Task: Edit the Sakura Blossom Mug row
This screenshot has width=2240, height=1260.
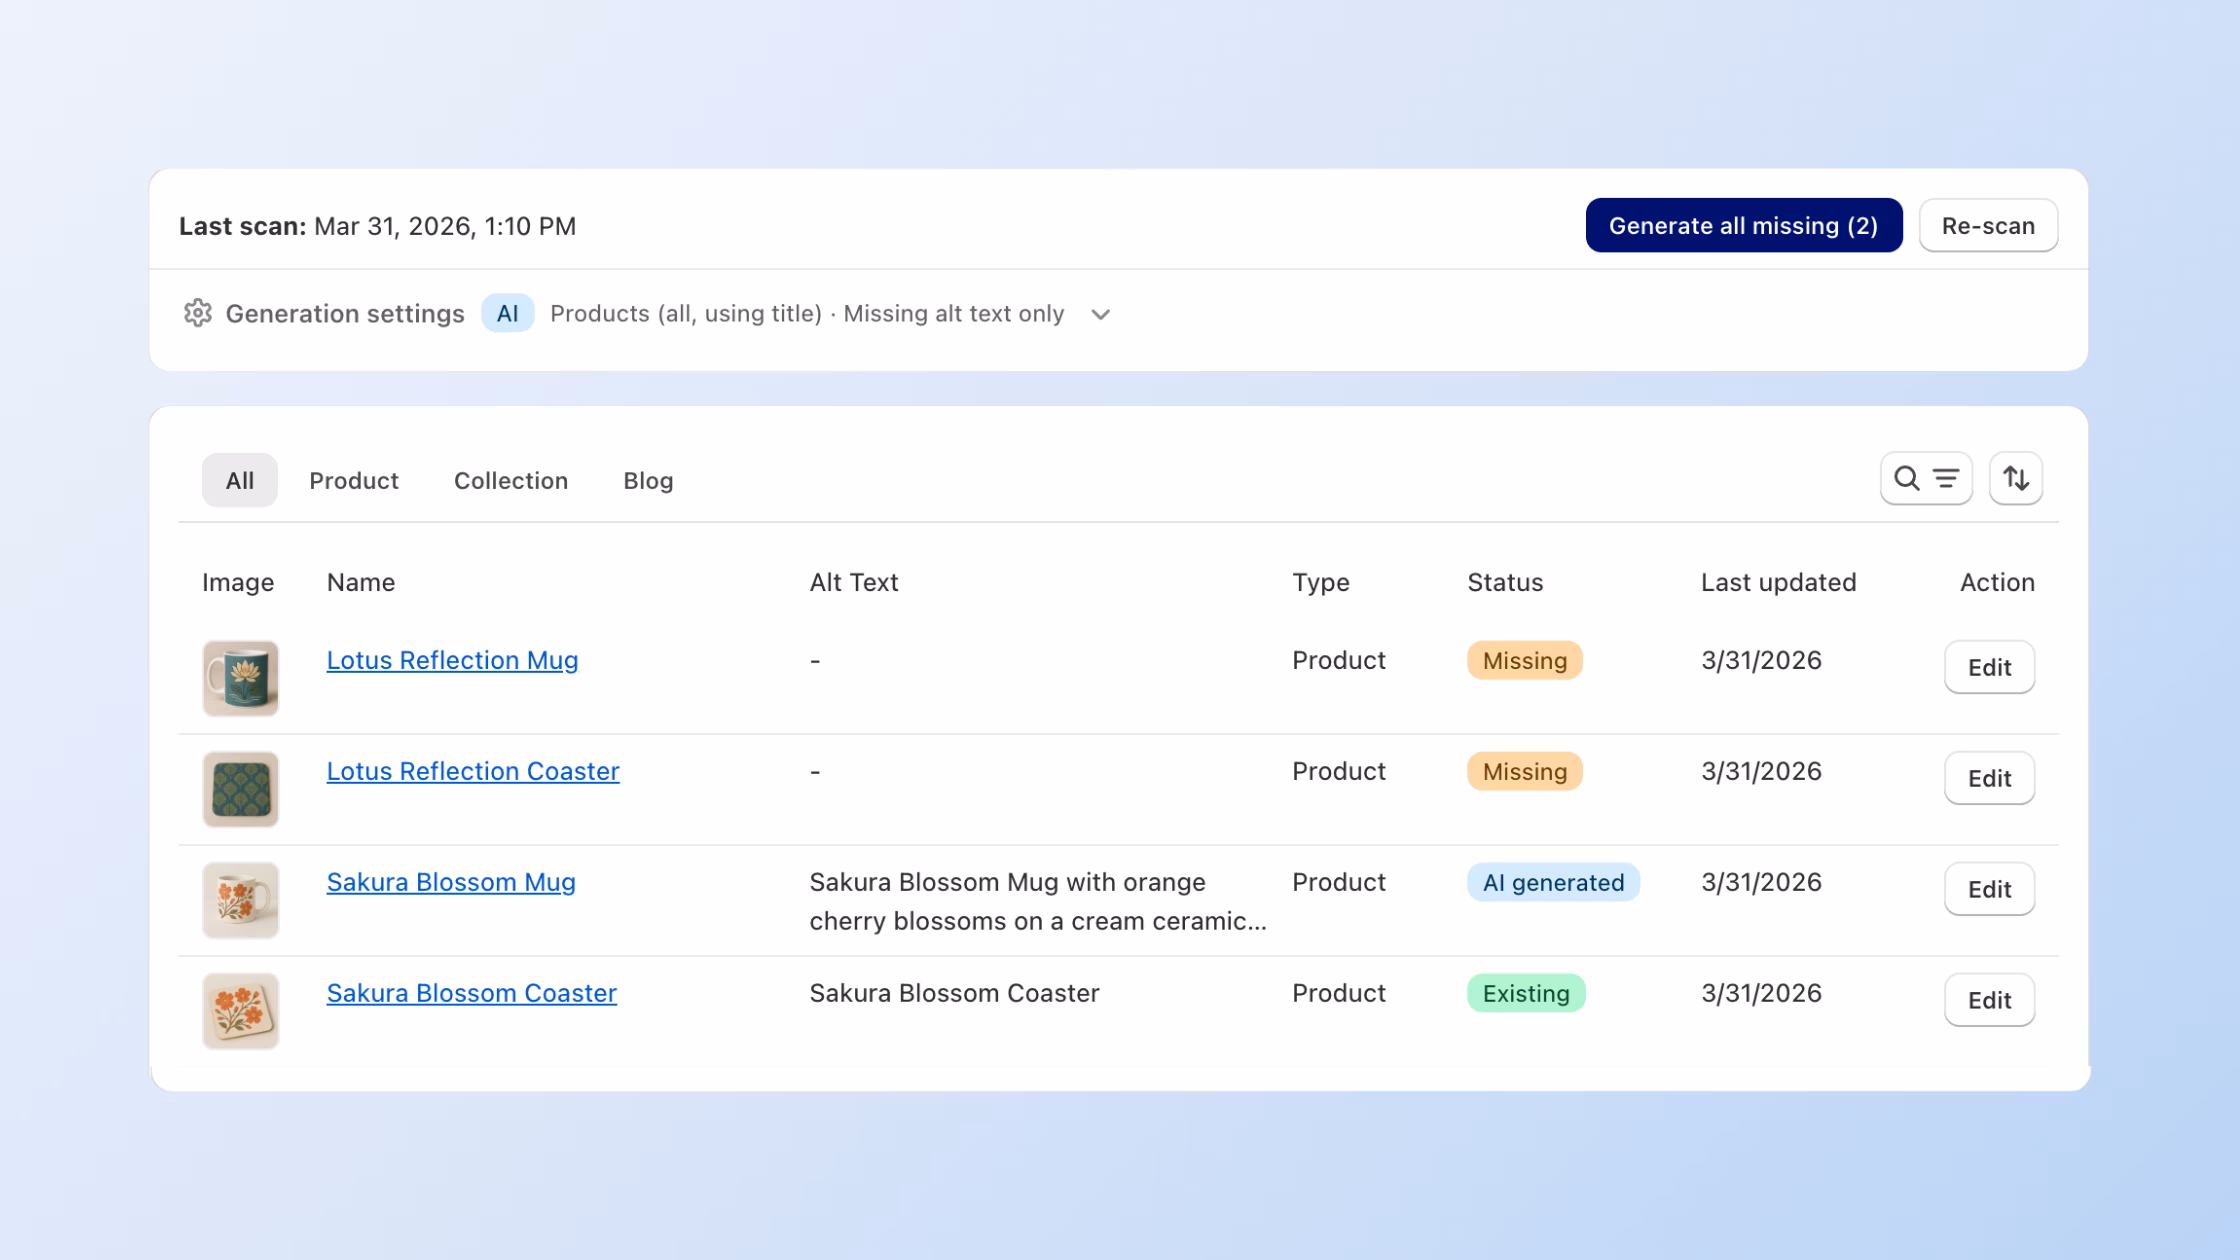Action: [x=1988, y=889]
